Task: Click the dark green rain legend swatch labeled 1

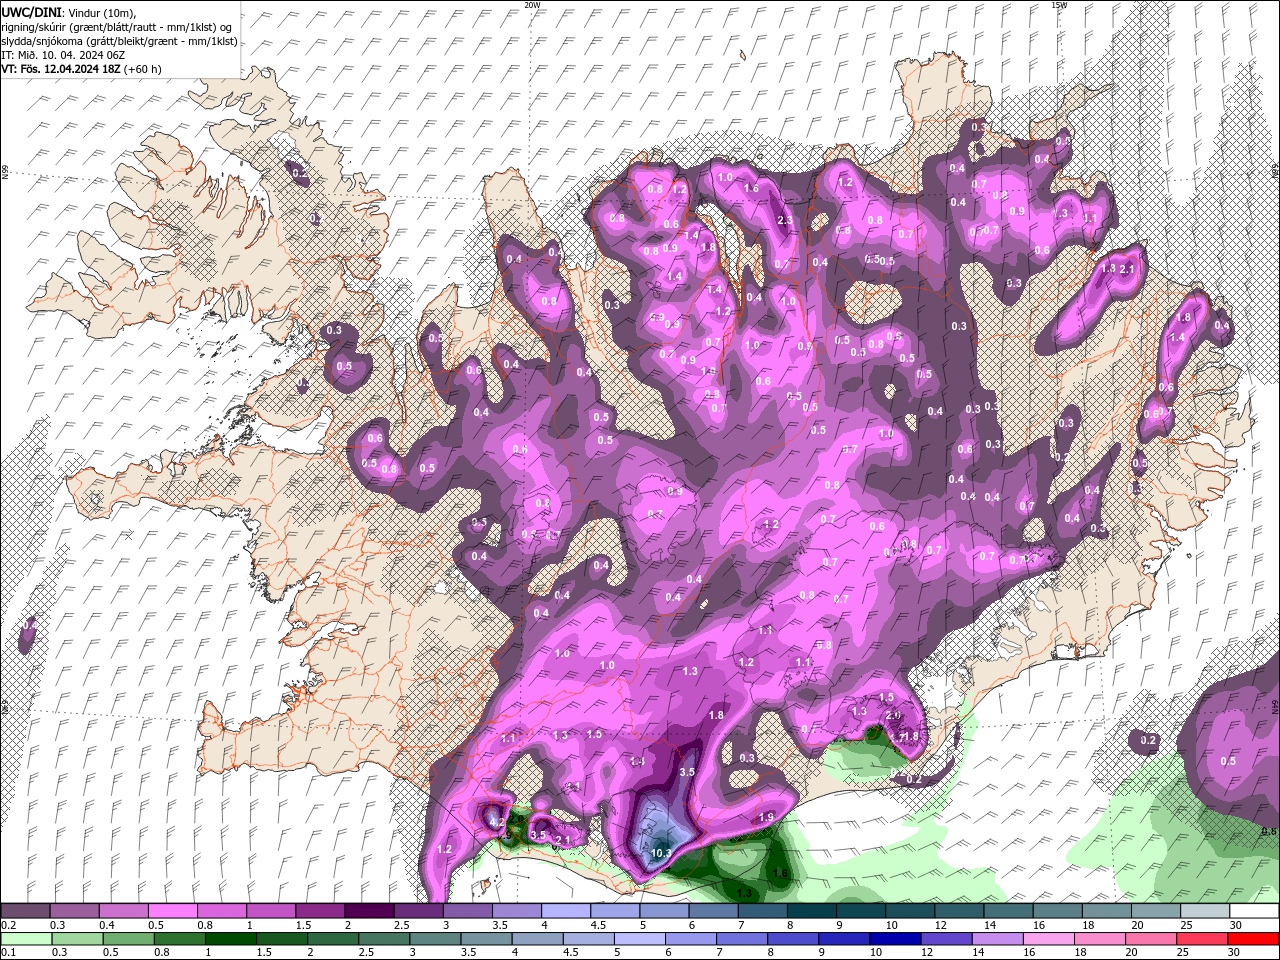Action: pos(230,939)
